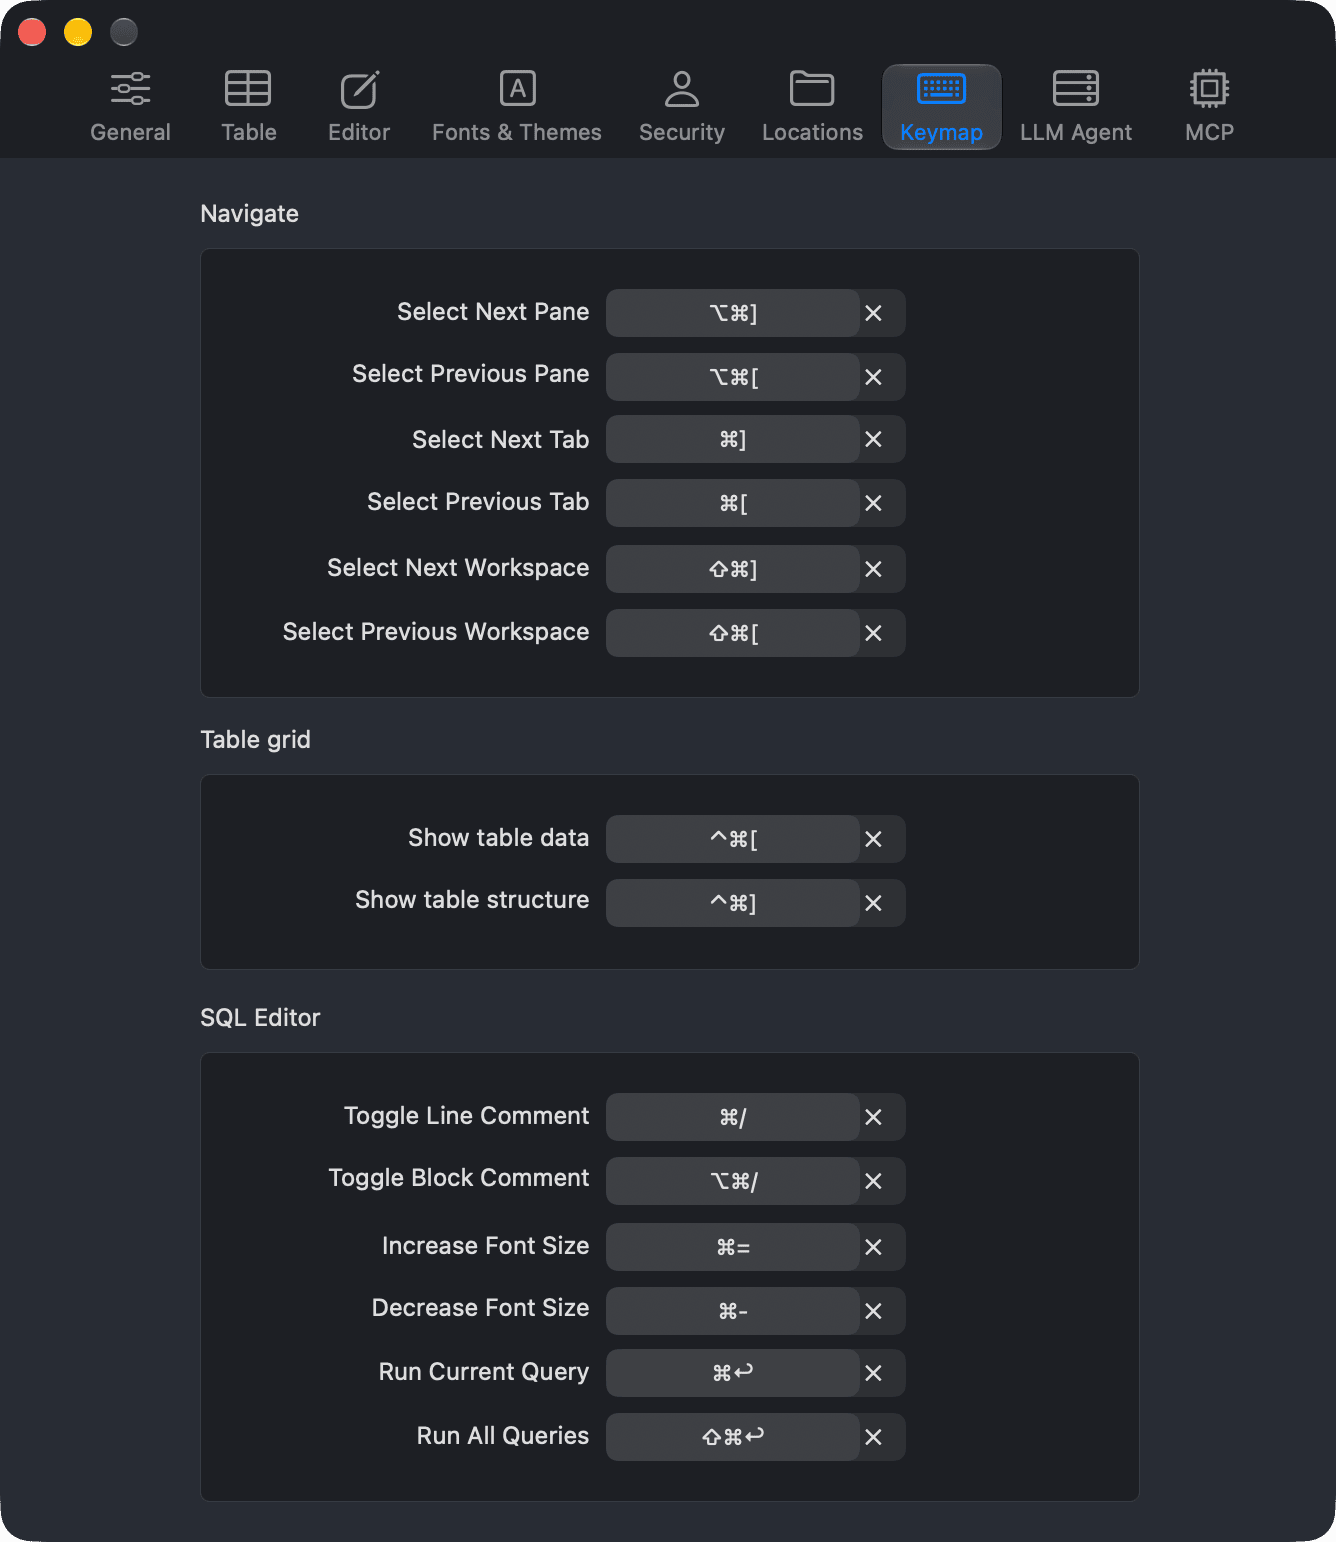Clear the Select Next Workspace shortcut
The width and height of the screenshot is (1336, 1542).
873,569
